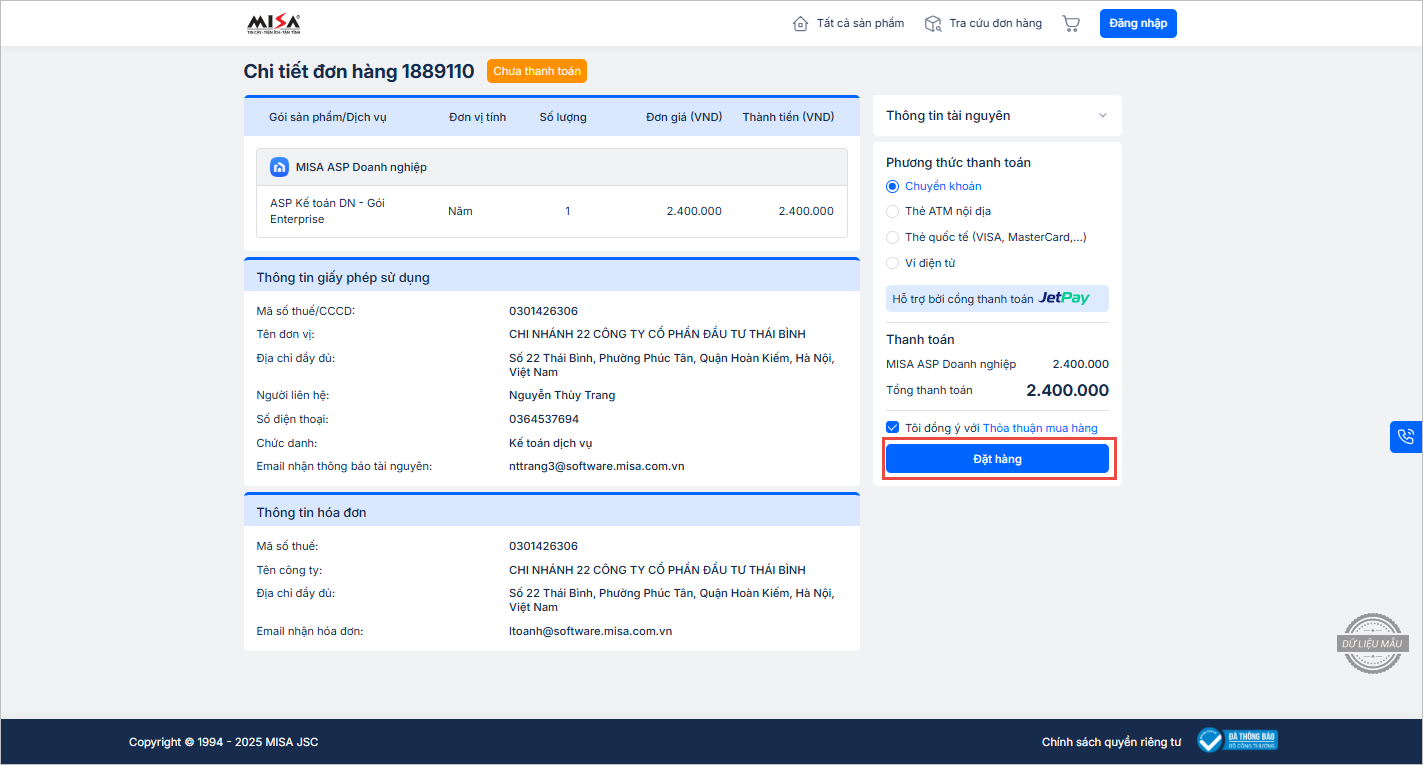
Task: Click the Tổng thanh toán amount 2.400.000
Action: [1067, 391]
